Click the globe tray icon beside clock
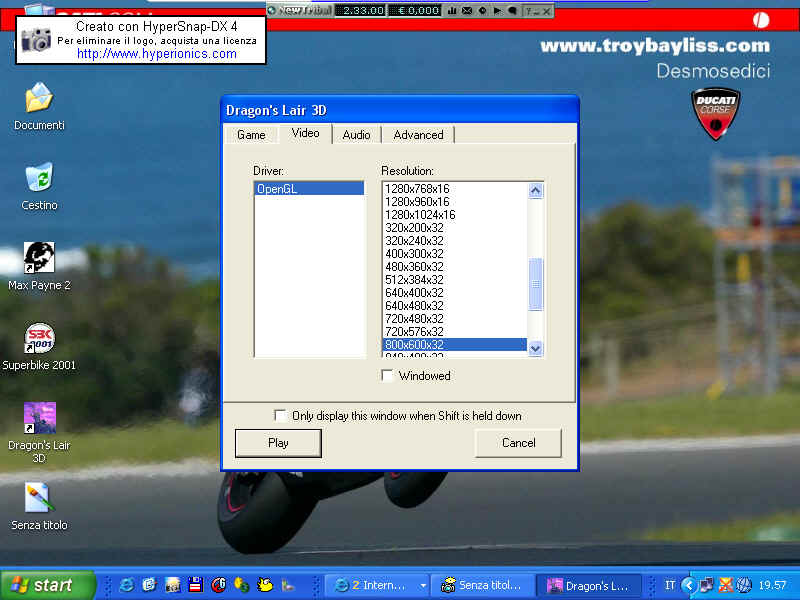Viewport: 800px width, 600px height. [744, 585]
